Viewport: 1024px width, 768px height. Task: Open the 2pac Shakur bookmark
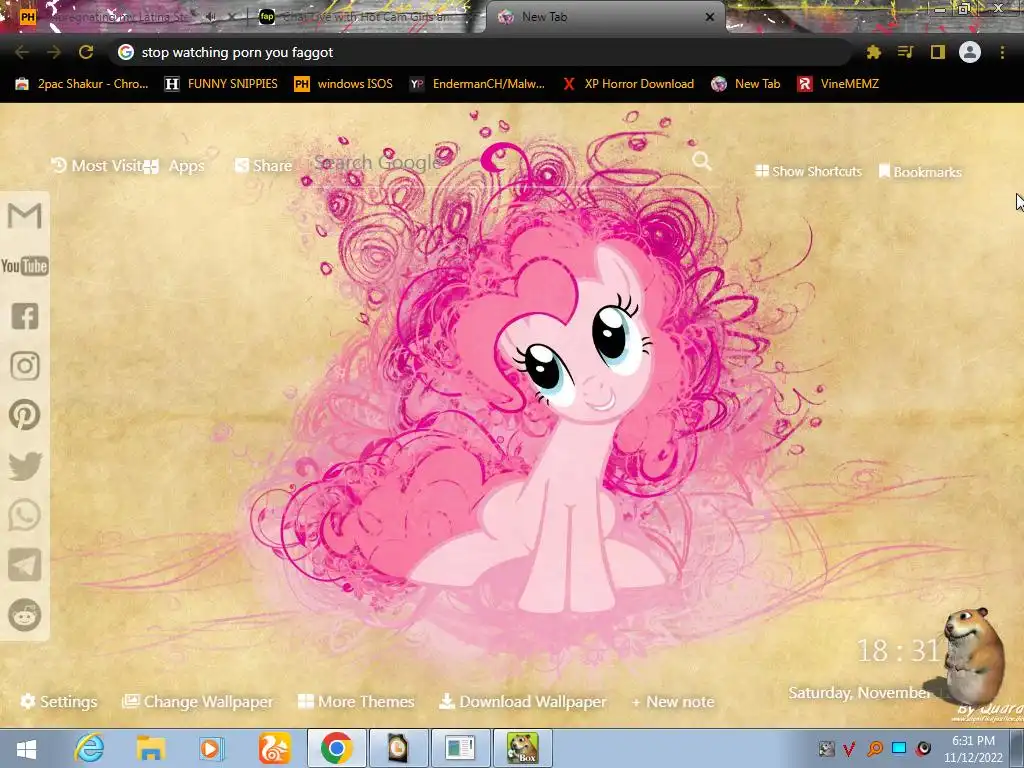click(82, 84)
